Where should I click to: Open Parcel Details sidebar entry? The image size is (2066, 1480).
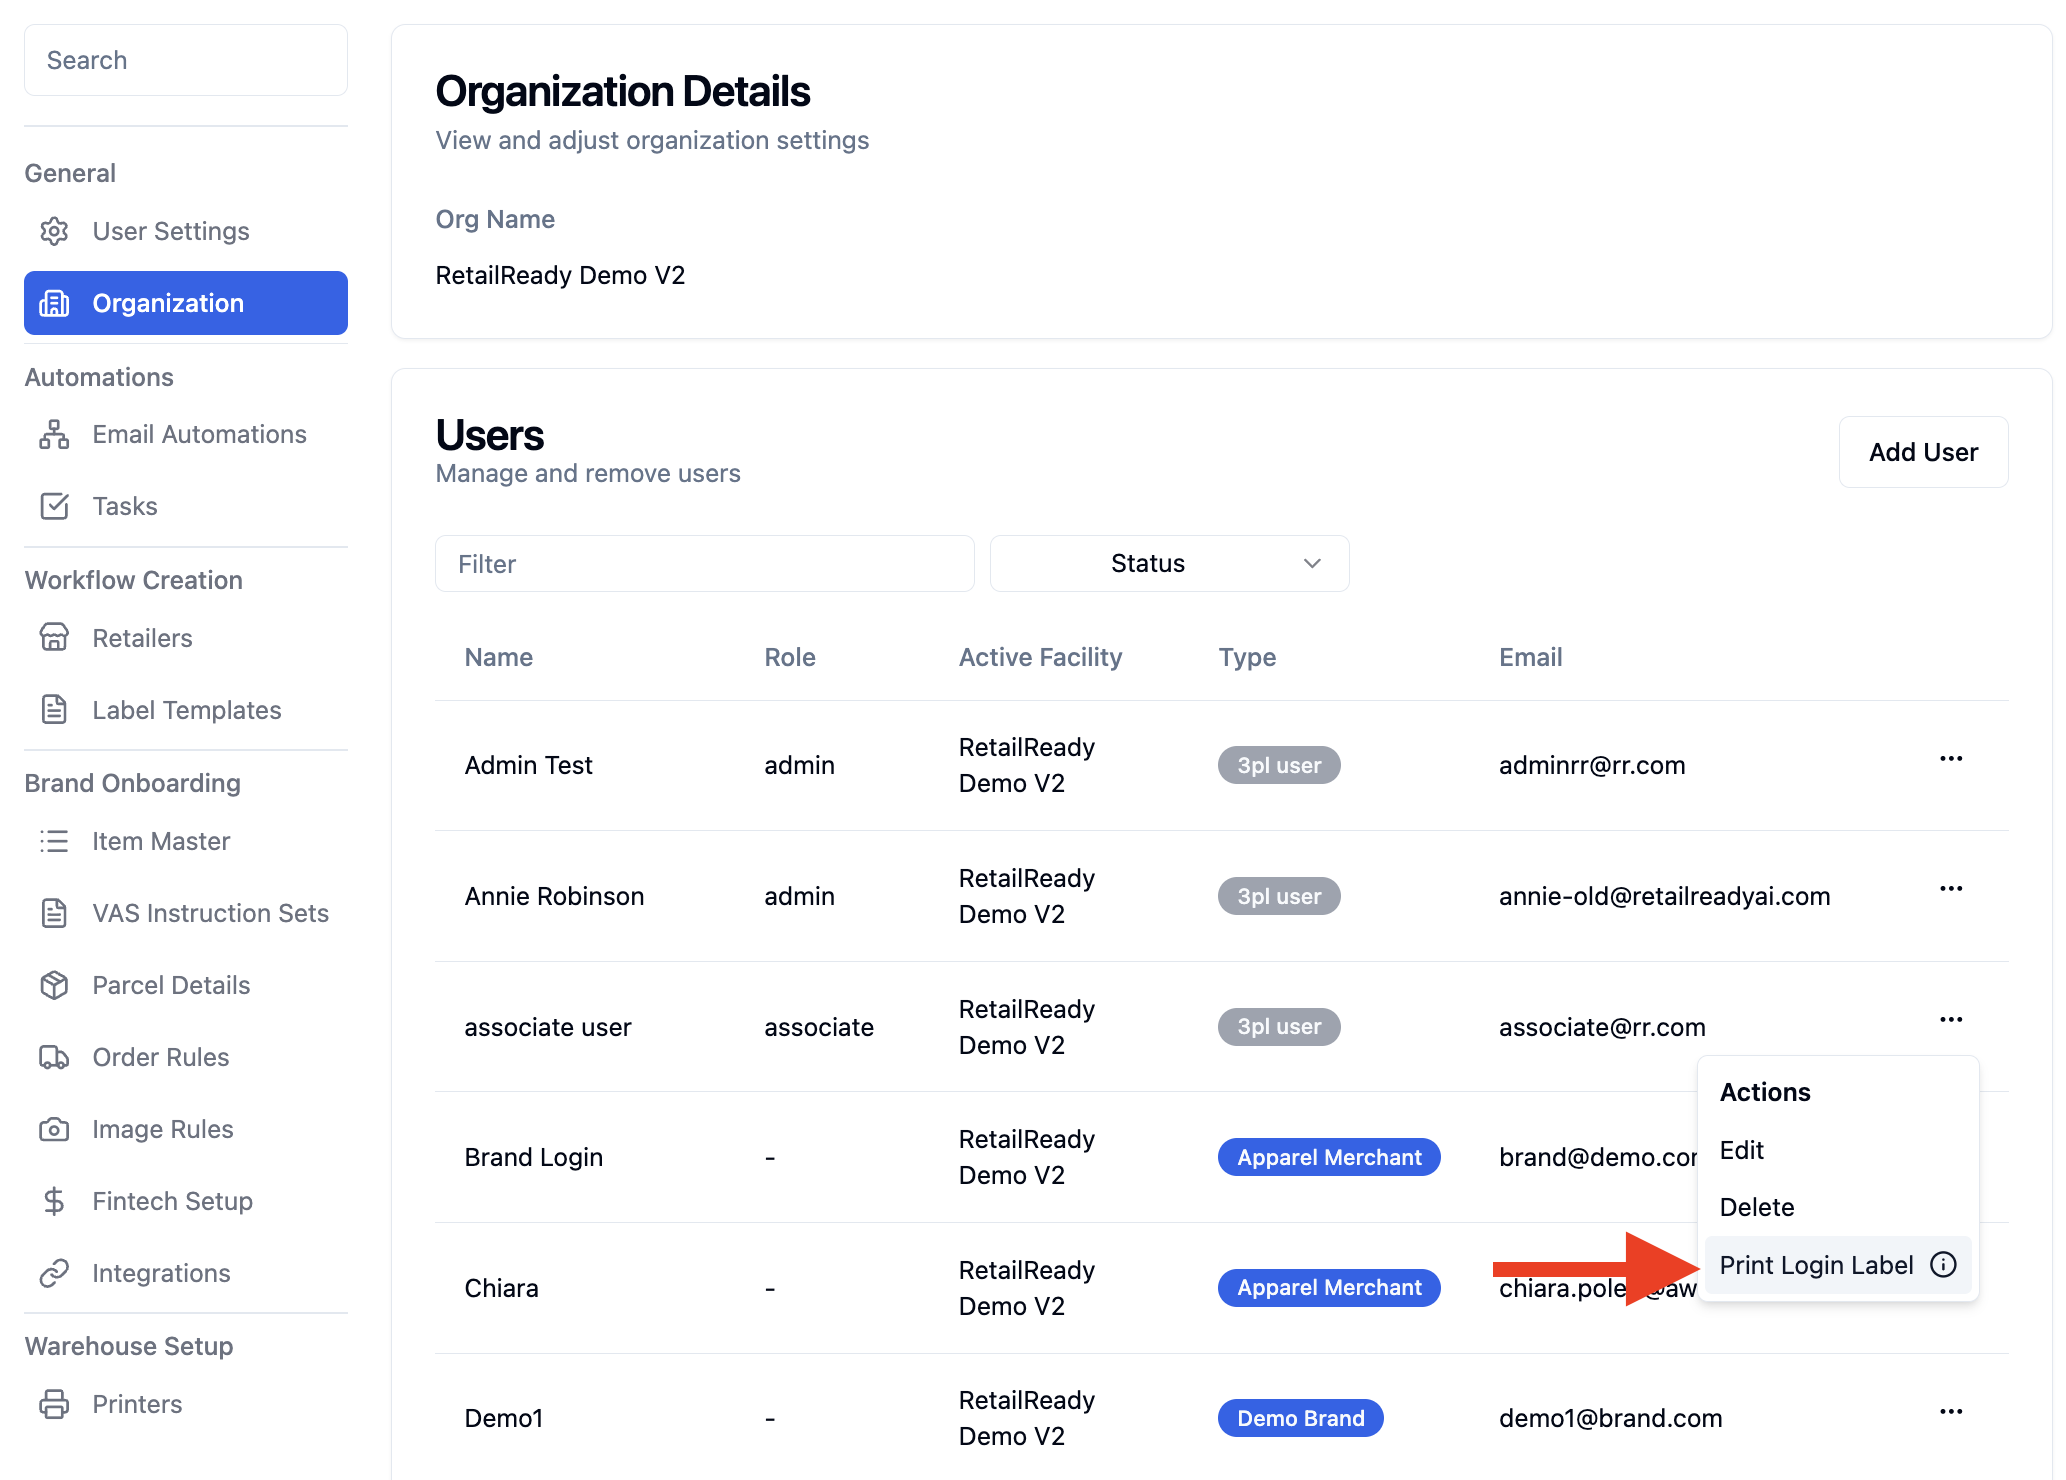pos(186,985)
